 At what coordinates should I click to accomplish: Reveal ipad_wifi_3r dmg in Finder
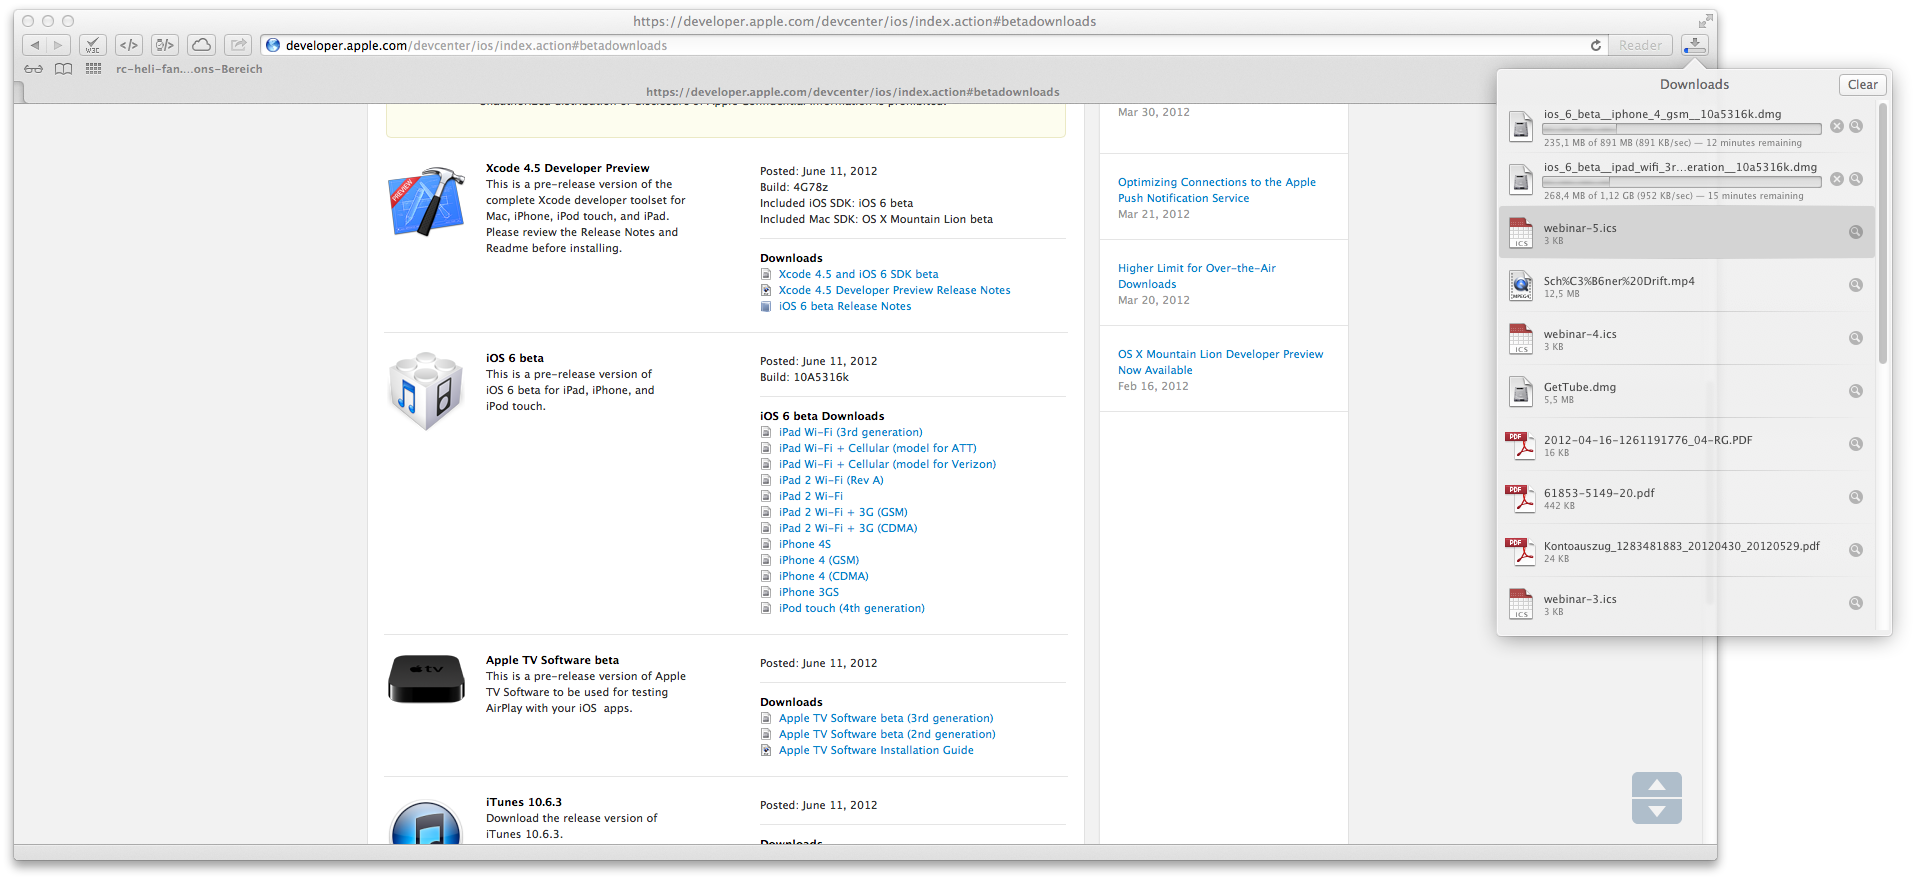(1856, 179)
